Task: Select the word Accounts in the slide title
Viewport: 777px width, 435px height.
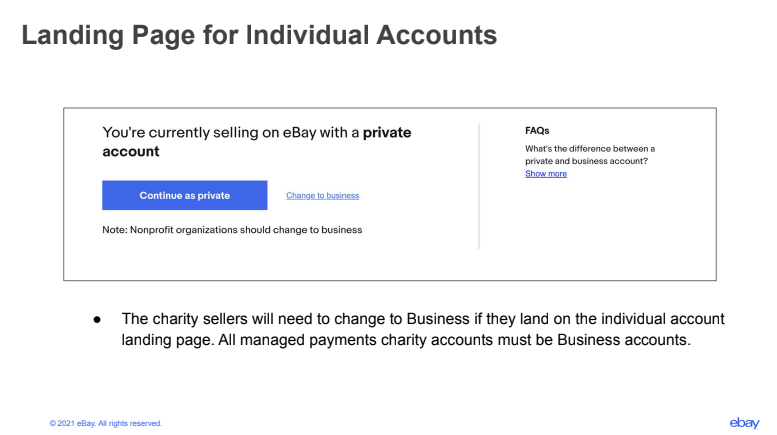Action: click(437, 35)
